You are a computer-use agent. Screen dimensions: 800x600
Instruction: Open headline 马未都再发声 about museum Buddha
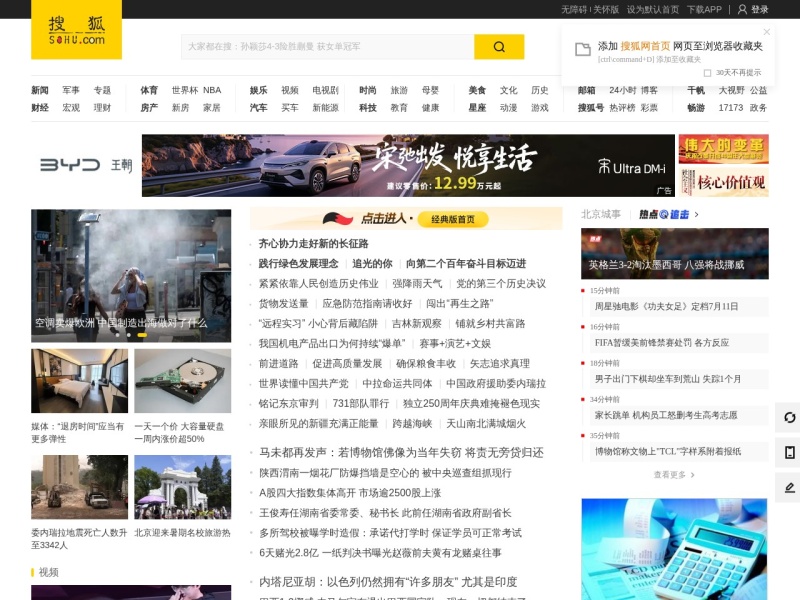(401, 453)
